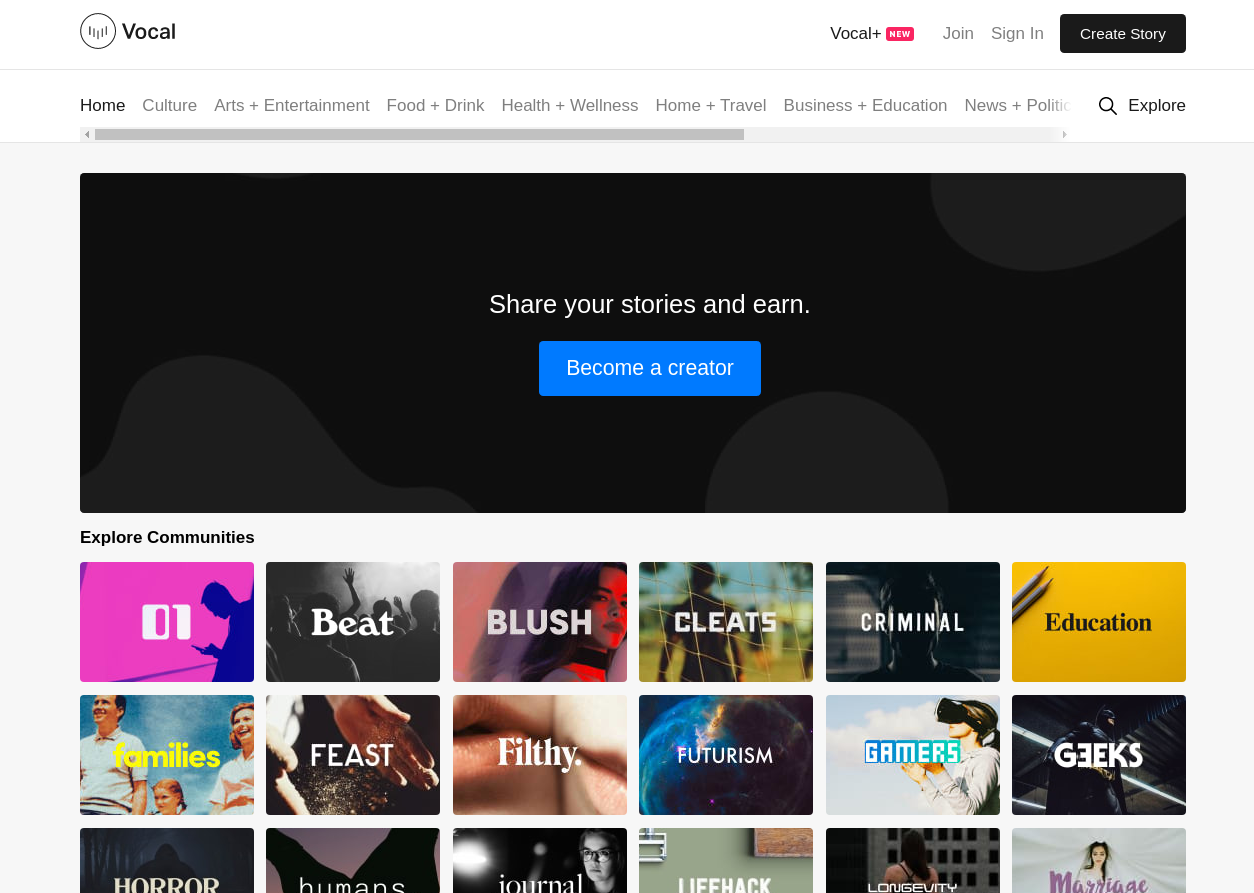Switch to Food + Drink category
Viewport: 1254px width, 893px height.
[x=435, y=106]
